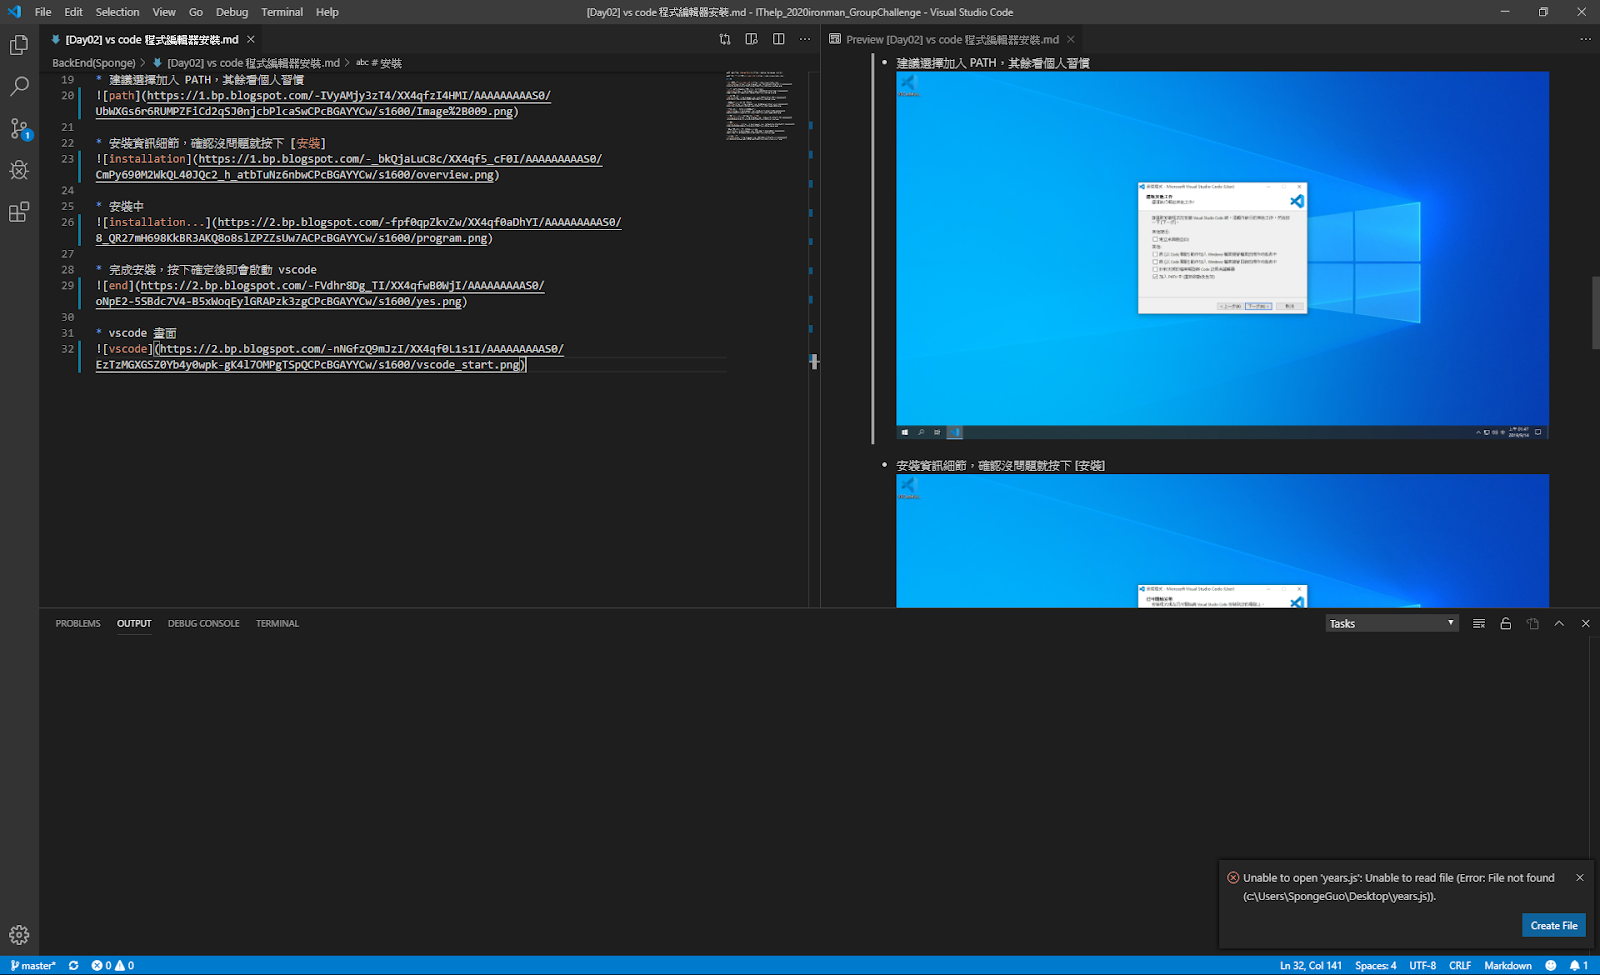The image size is (1600, 975).
Task: Open the Selection menu
Action: [x=118, y=12]
